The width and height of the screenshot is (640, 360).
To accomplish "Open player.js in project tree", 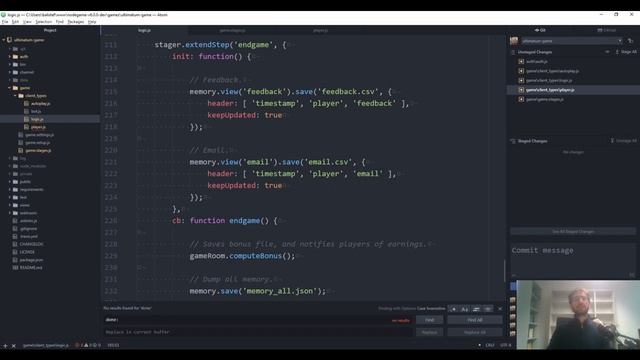I will [38, 127].
